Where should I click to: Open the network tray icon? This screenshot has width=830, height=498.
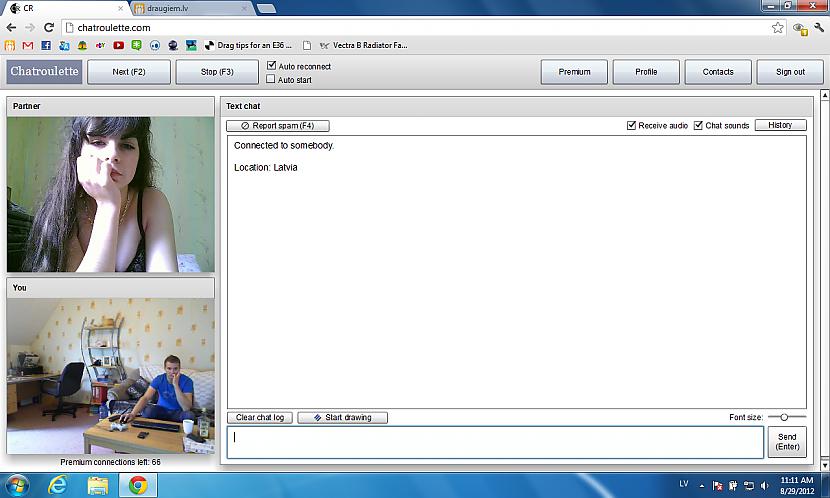click(748, 485)
